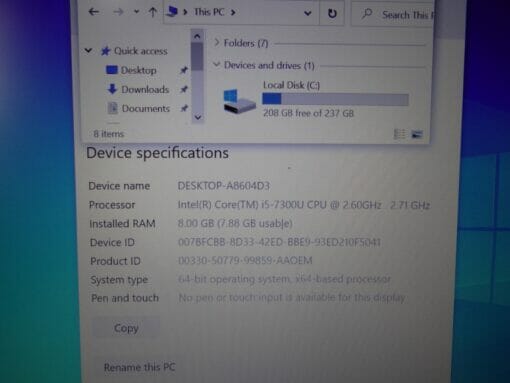Unpin Downloads using its pin icon
510x383 pixels.
[184, 89]
